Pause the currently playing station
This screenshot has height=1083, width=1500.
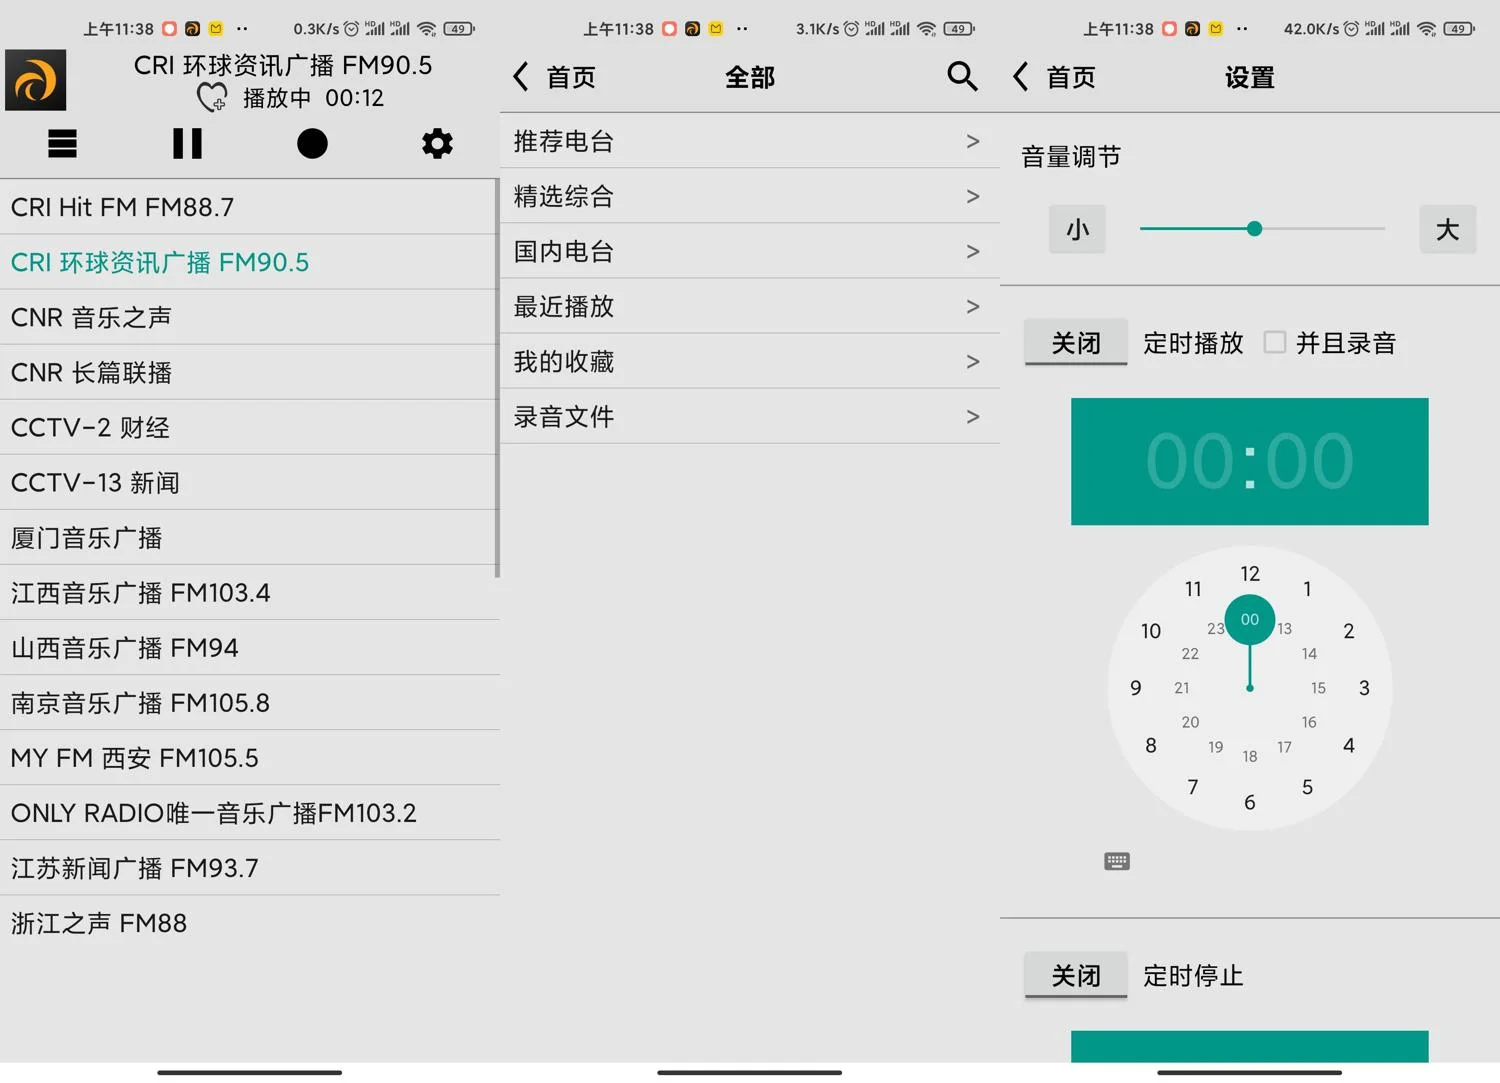187,144
